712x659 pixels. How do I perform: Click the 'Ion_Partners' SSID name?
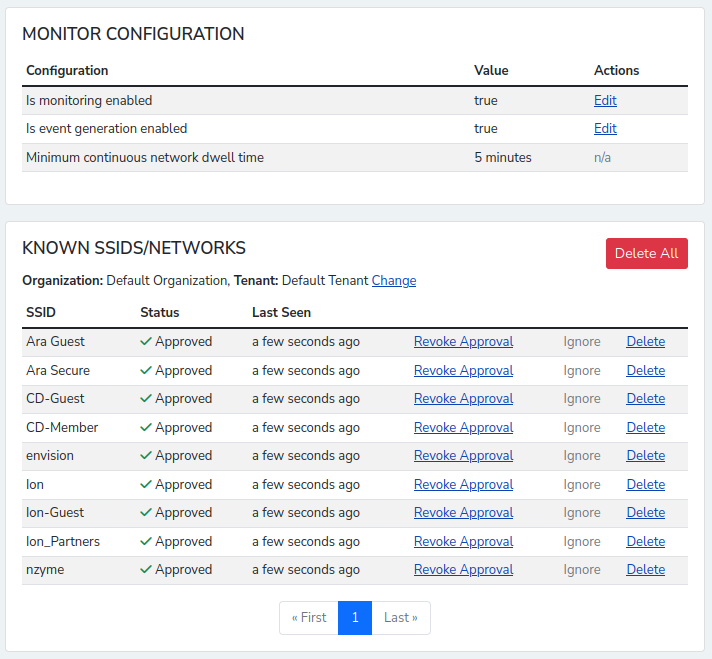[63, 542]
